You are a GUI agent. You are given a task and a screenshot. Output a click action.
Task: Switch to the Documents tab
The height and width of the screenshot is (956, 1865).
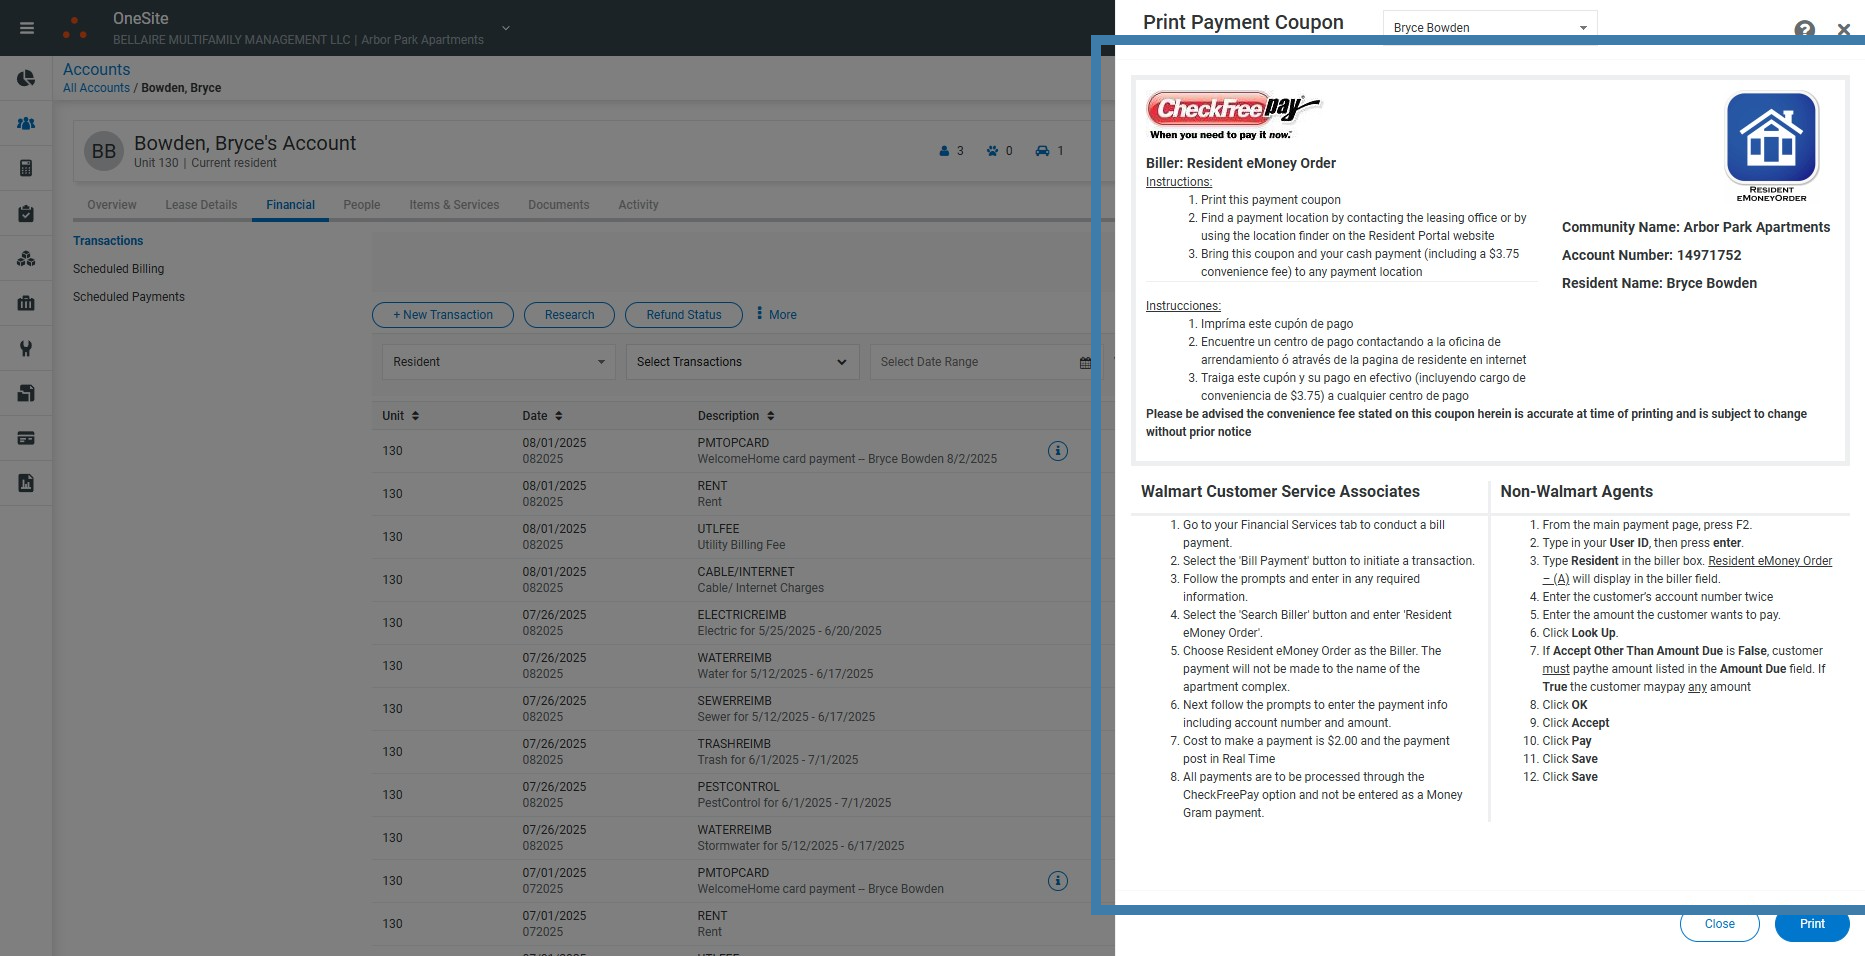[x=558, y=205]
